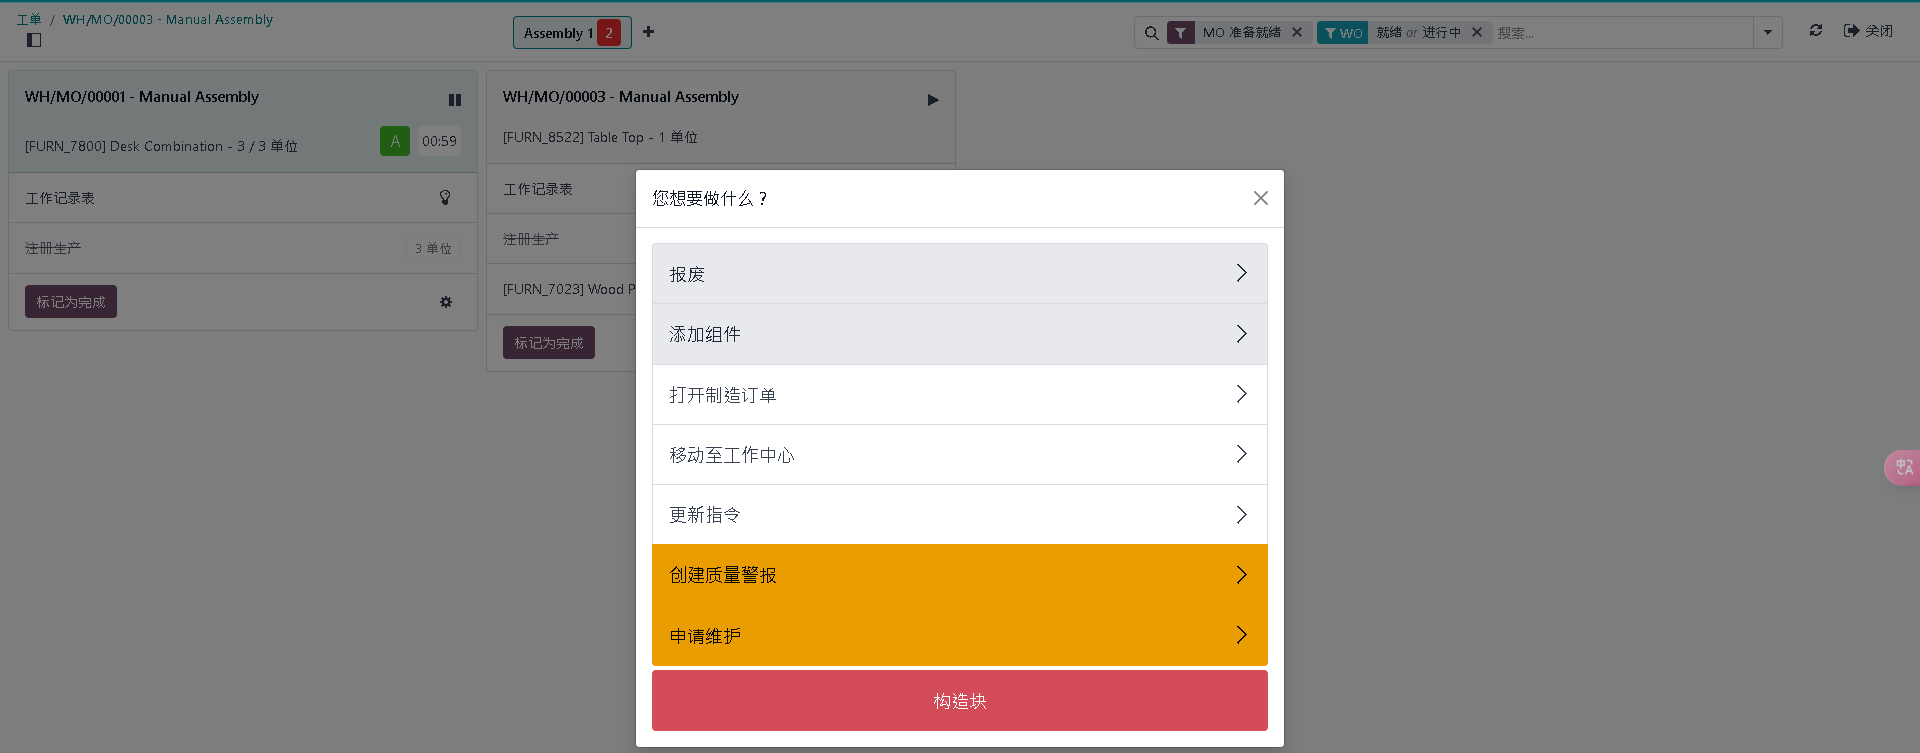The image size is (1920, 753).
Task: Open 打开制造订单 option
Action: pos(959,395)
